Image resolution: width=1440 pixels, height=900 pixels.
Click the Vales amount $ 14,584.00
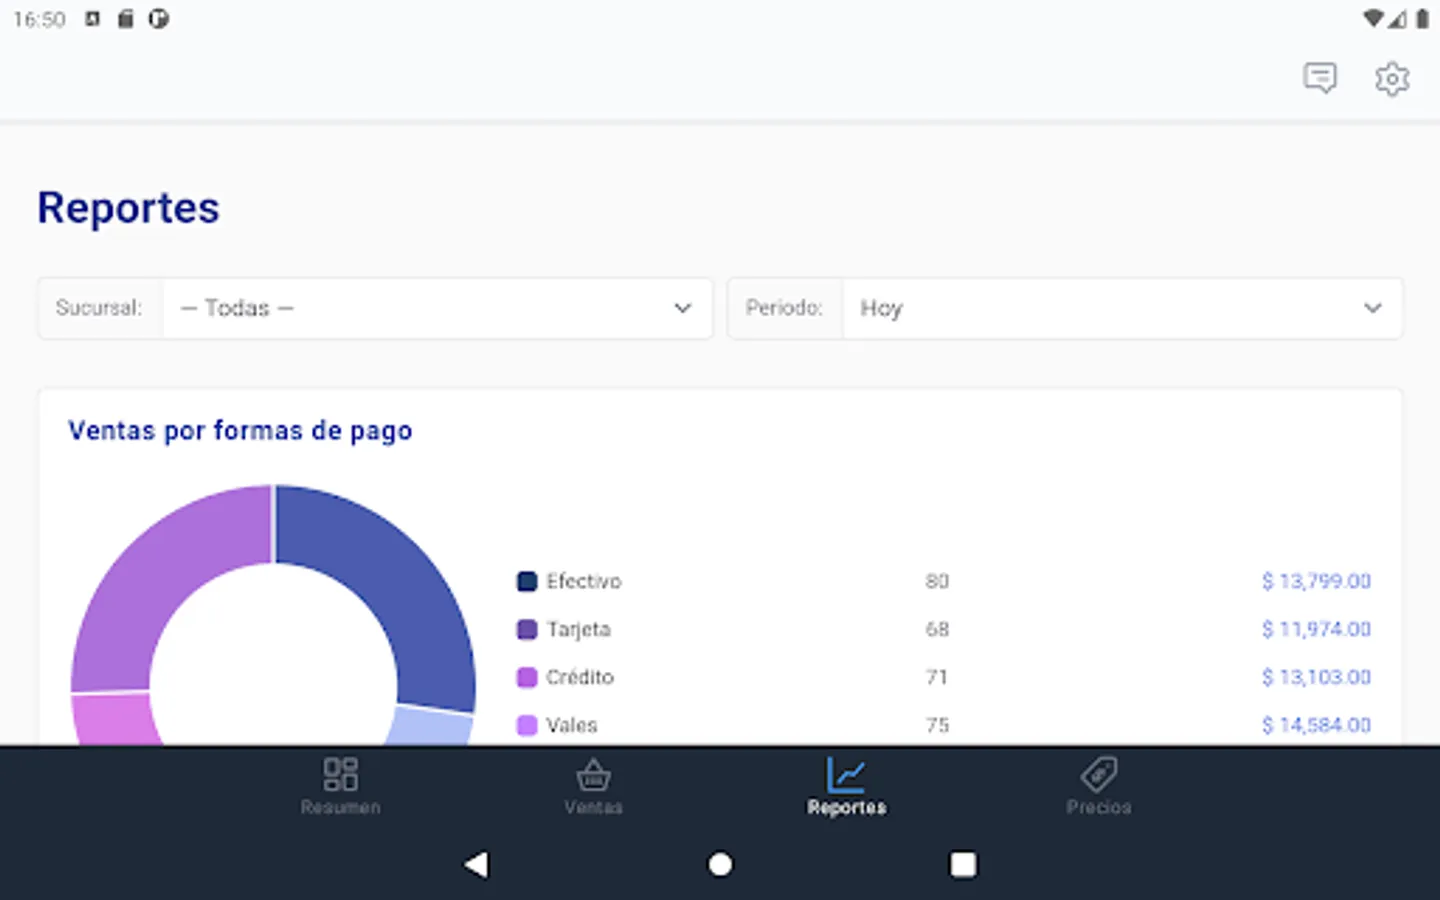1316,725
